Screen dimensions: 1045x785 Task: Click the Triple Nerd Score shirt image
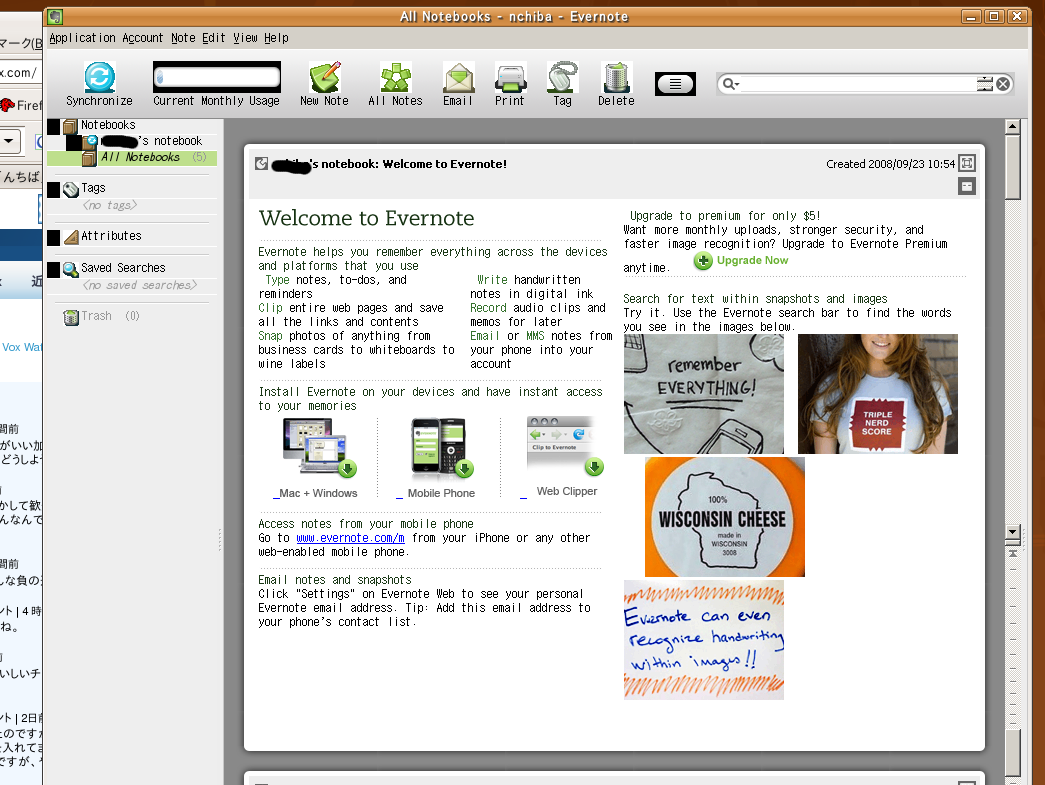[878, 394]
